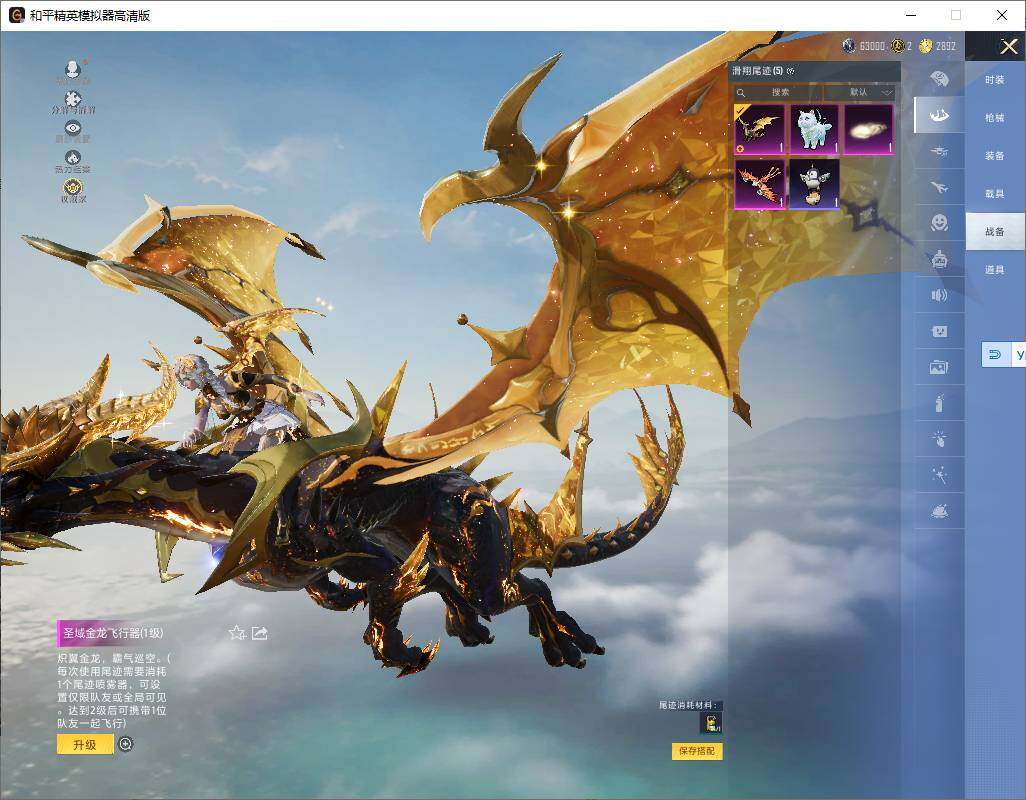Click the 滑翔尾迹(5) panel header
Image resolution: width=1026 pixels, height=800 pixels.
click(x=757, y=71)
